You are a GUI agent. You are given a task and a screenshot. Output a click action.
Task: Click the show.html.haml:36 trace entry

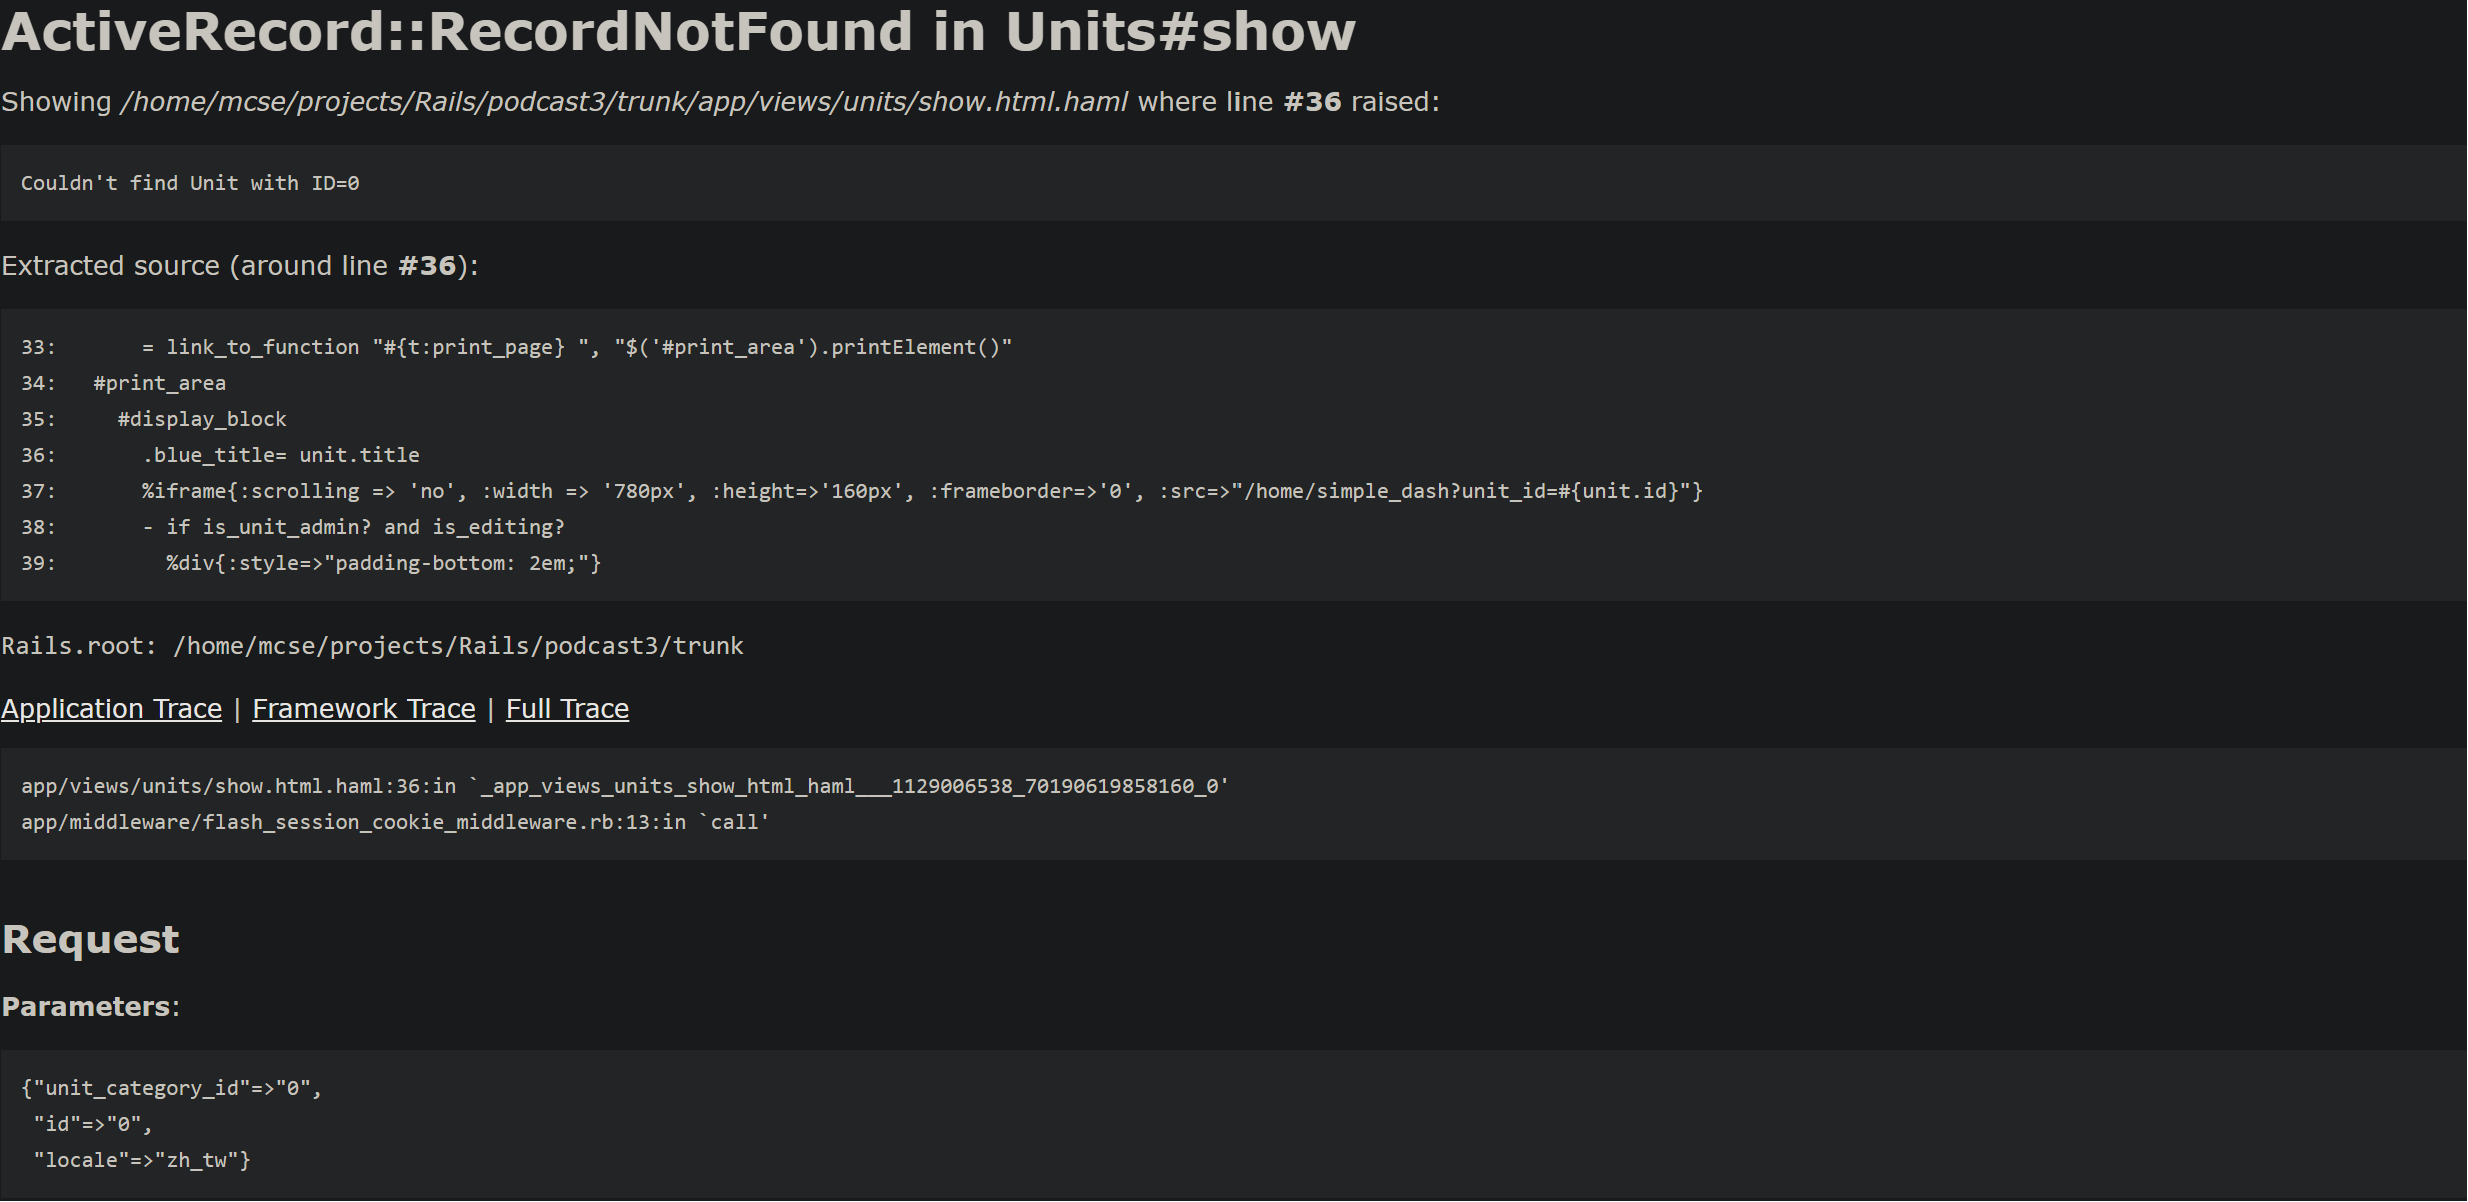tap(625, 786)
